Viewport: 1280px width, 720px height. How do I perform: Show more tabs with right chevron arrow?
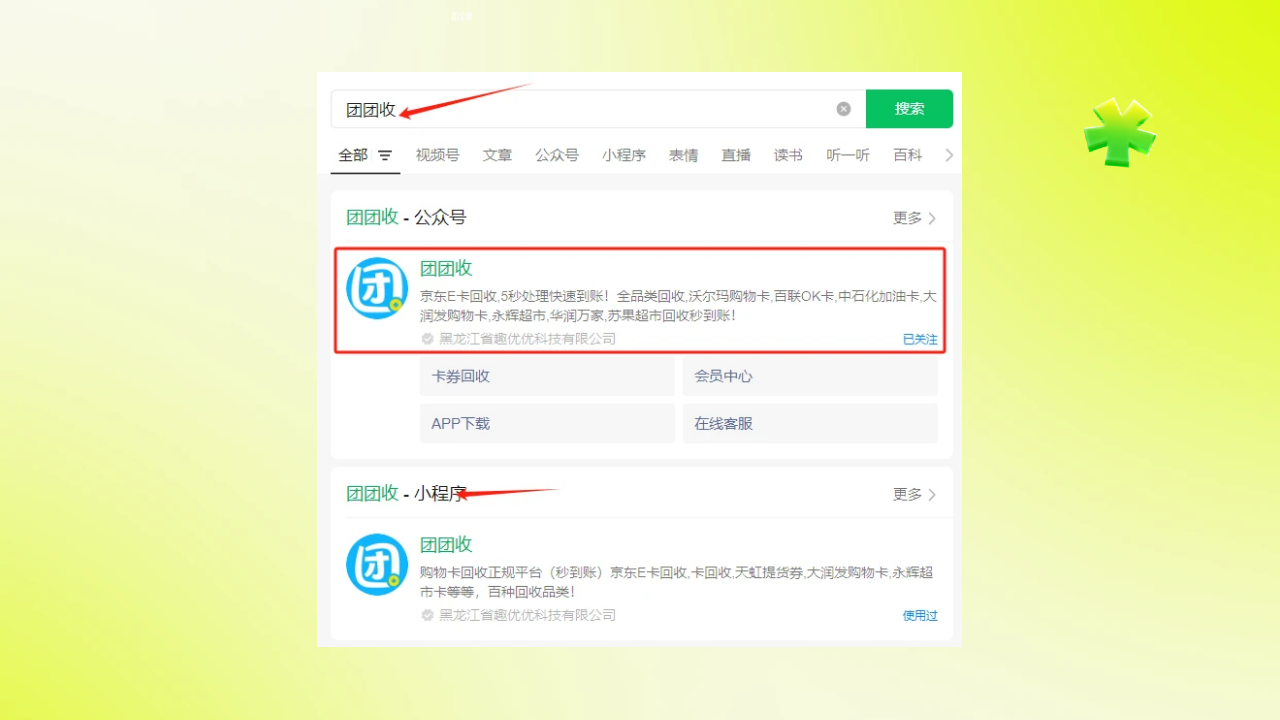[949, 155]
